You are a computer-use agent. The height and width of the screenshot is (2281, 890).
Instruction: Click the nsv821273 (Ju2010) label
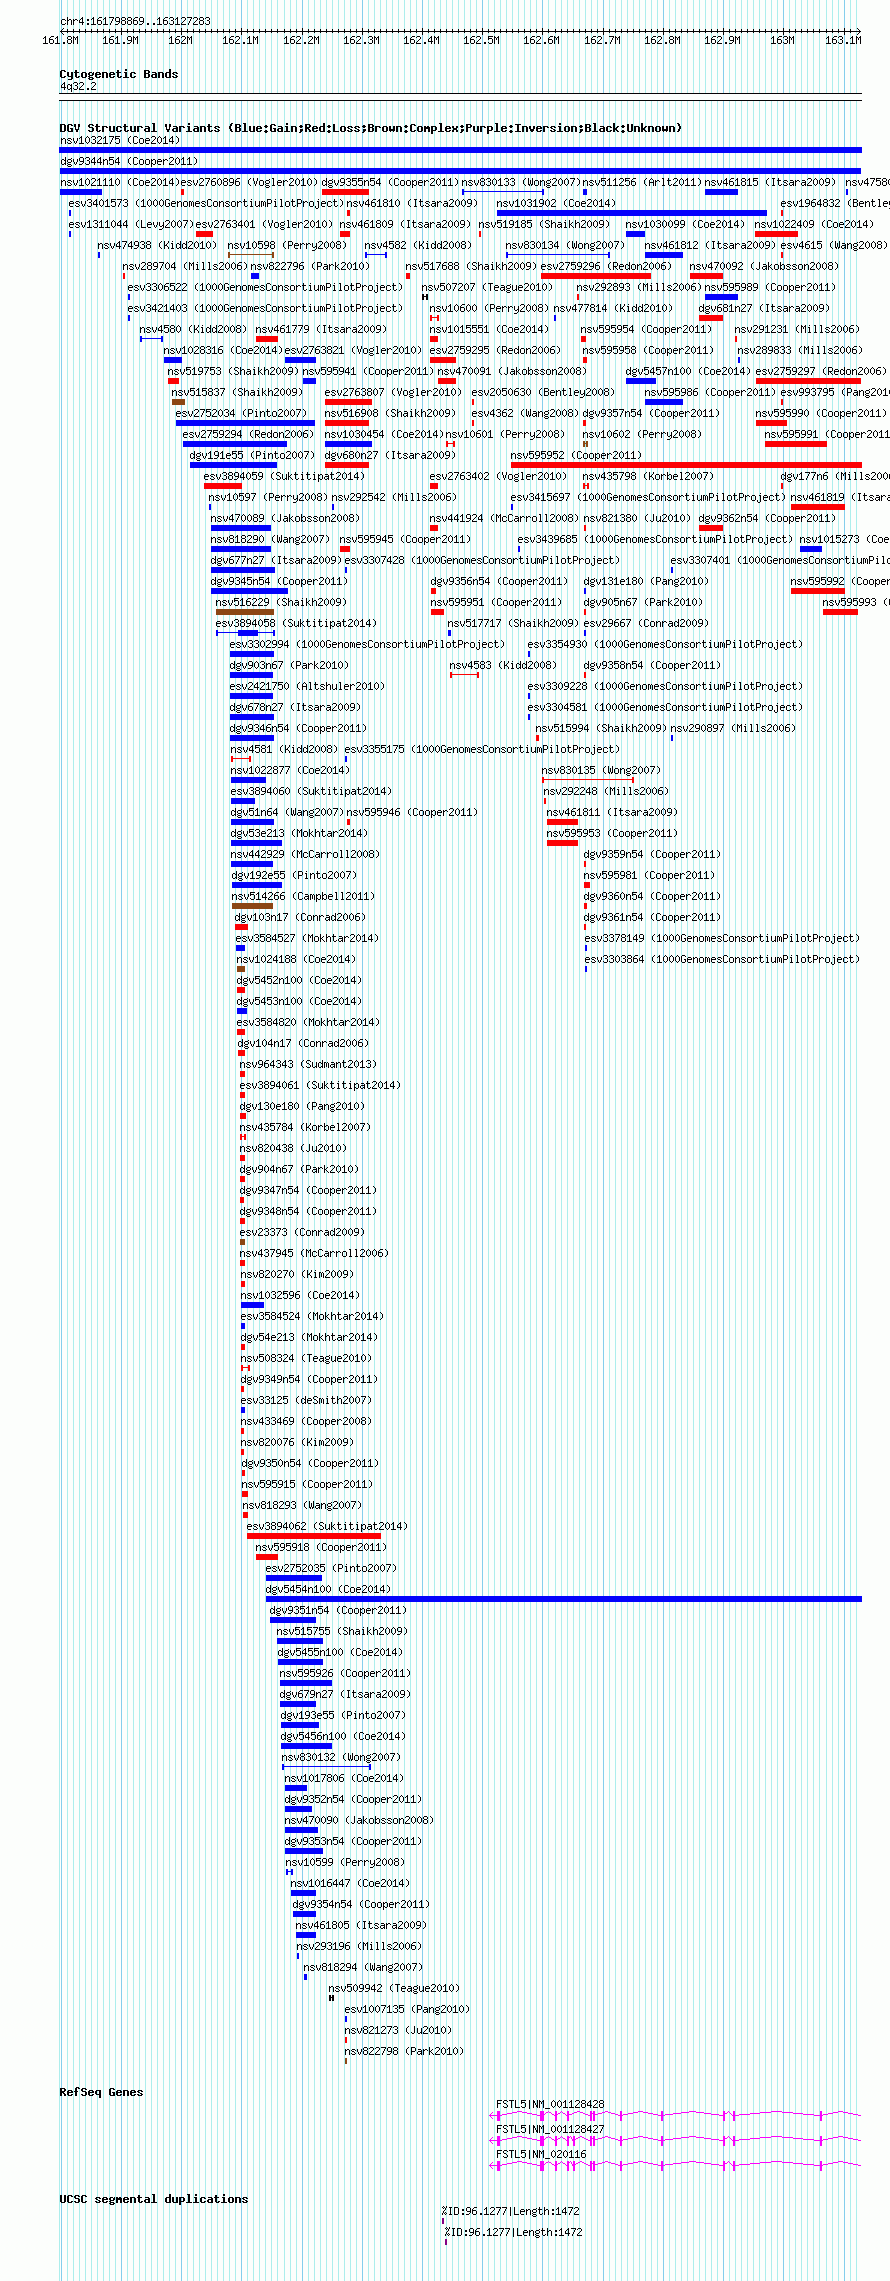[398, 2030]
